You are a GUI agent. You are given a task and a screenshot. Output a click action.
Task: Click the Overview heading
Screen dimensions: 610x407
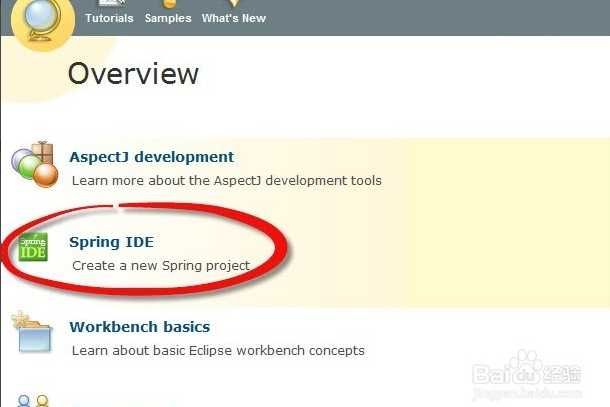click(133, 74)
